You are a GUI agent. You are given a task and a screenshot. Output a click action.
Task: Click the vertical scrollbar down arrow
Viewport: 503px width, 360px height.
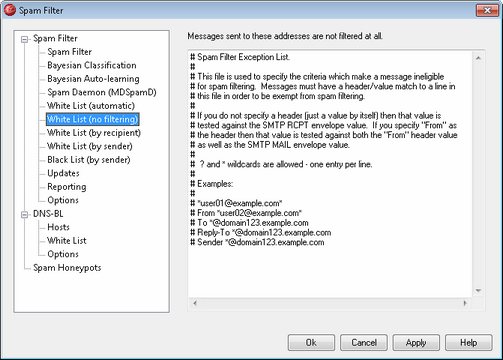coord(478,291)
